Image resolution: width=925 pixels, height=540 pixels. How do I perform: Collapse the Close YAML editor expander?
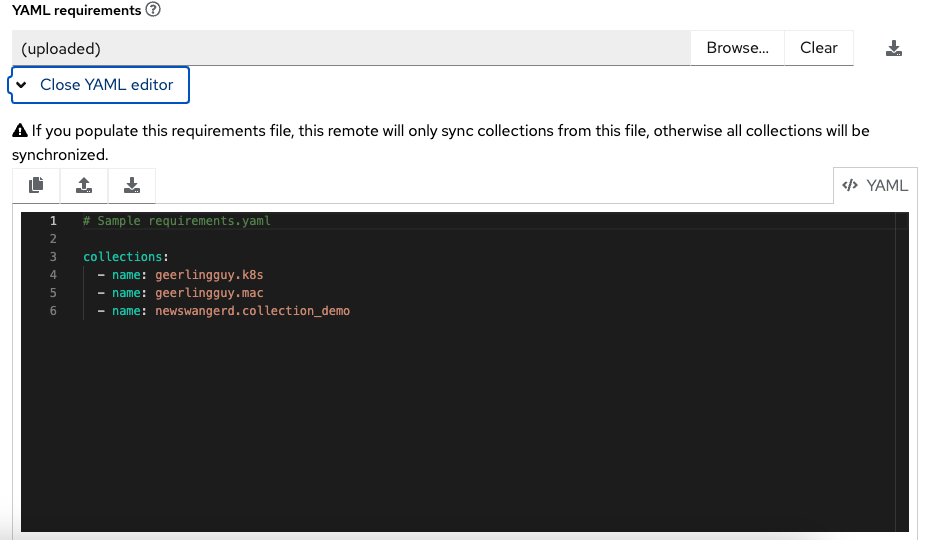point(99,85)
